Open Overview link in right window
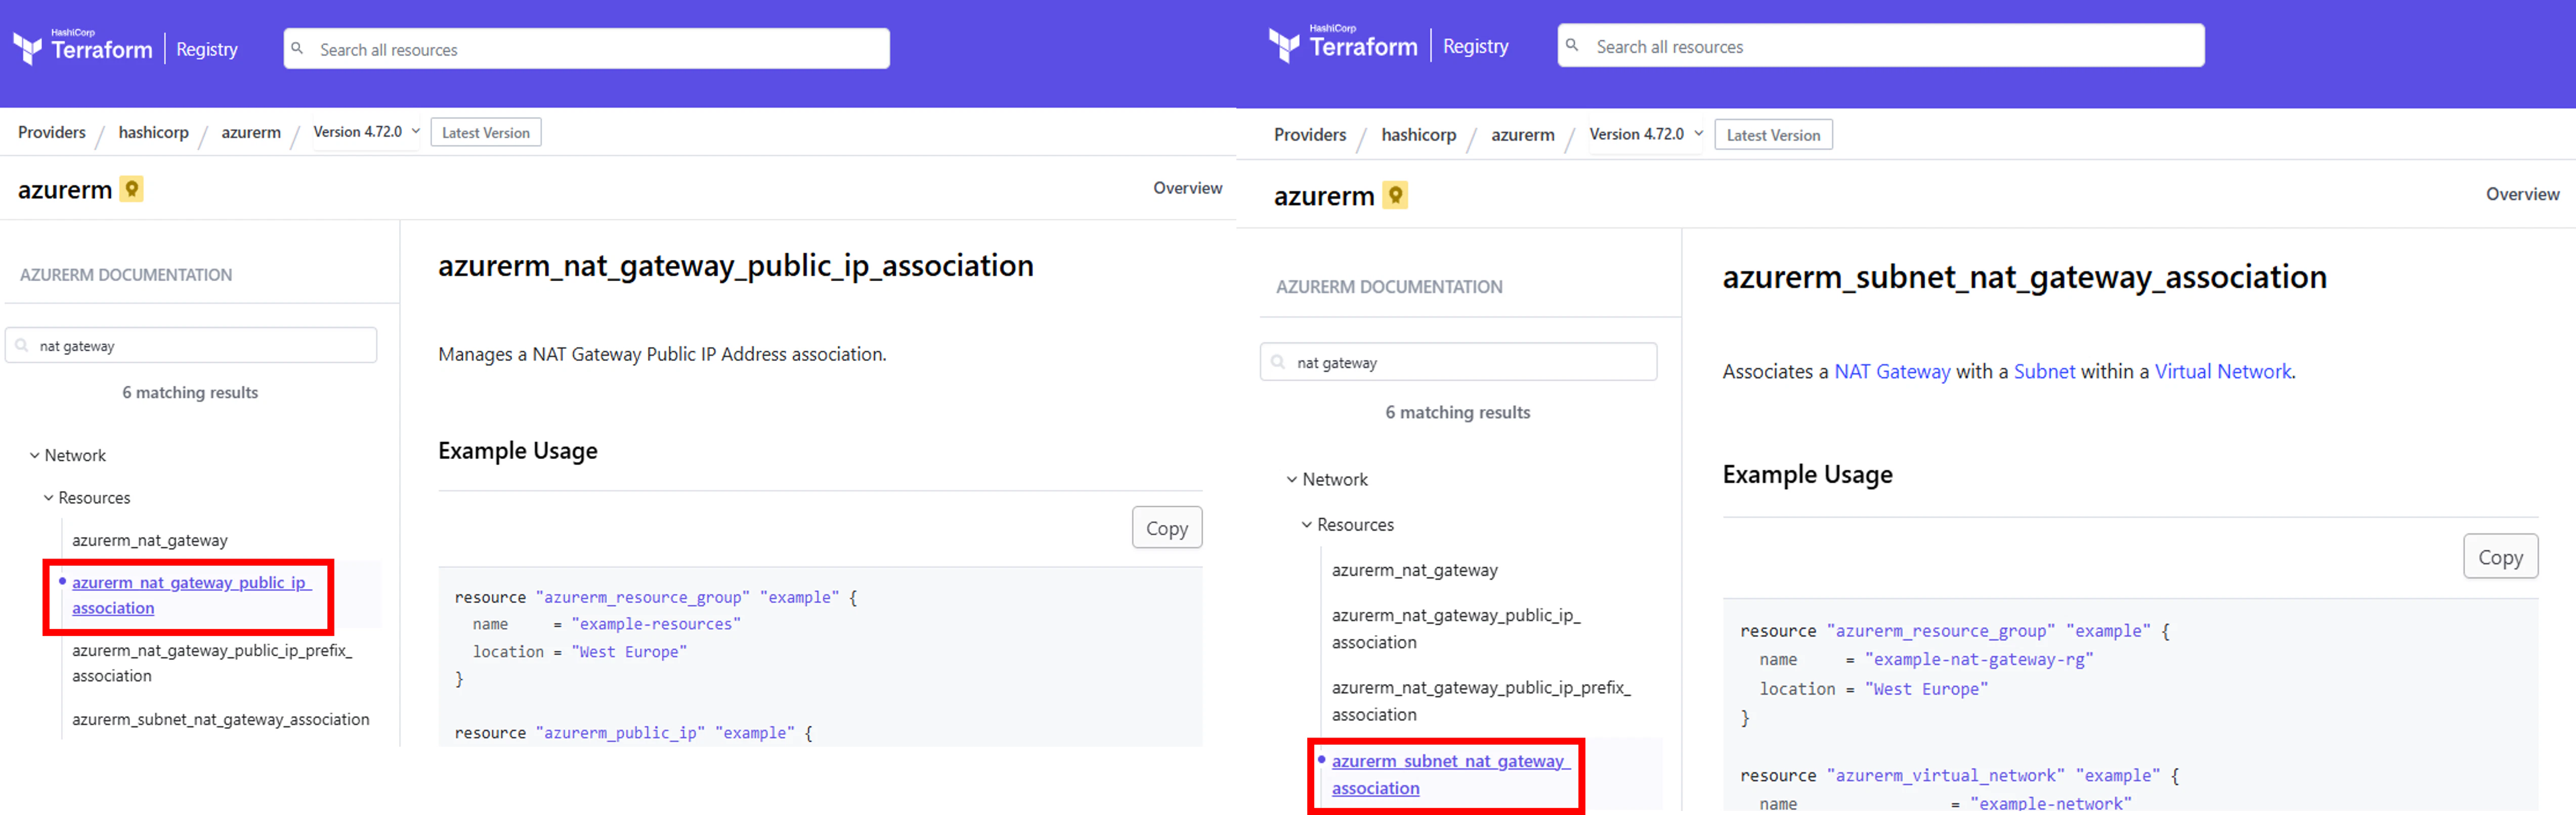The image size is (2576, 815). pos(2522,194)
